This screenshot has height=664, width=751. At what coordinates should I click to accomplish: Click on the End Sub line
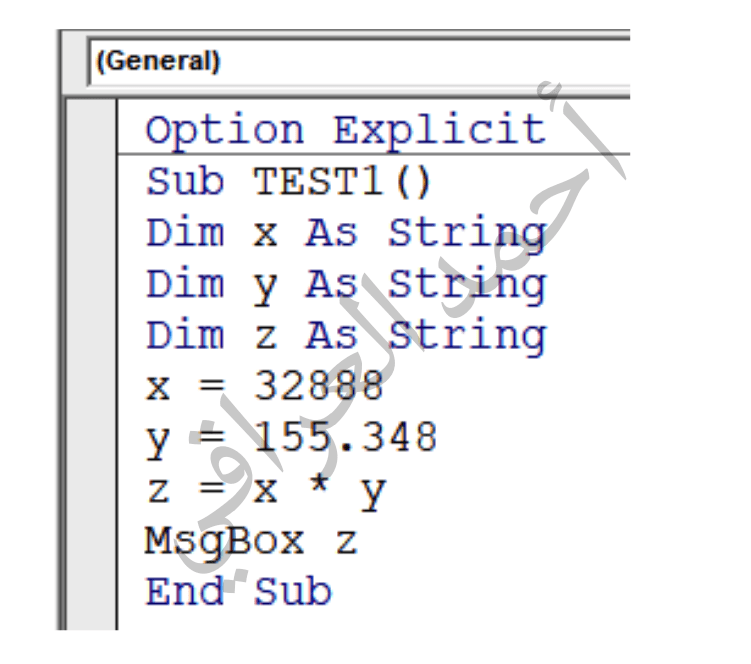click(x=238, y=591)
